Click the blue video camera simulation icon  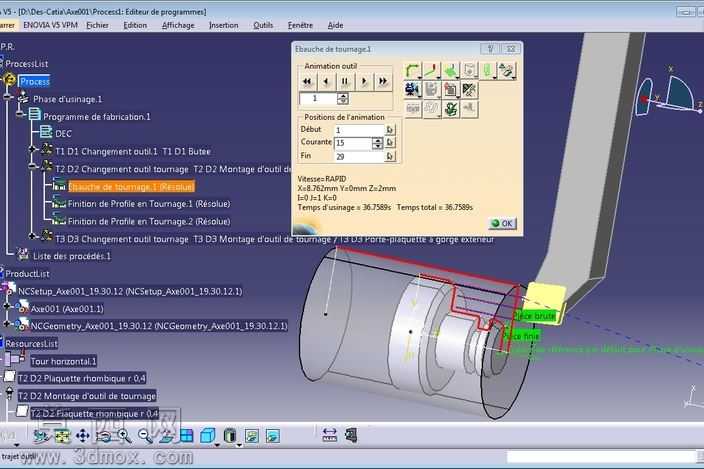click(x=412, y=90)
